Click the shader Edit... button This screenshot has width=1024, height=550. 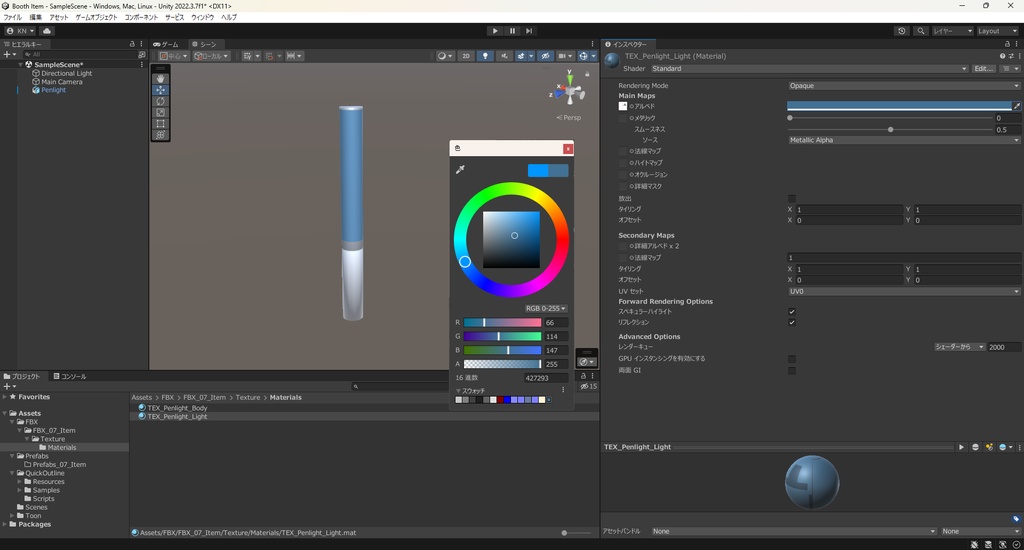[984, 69]
